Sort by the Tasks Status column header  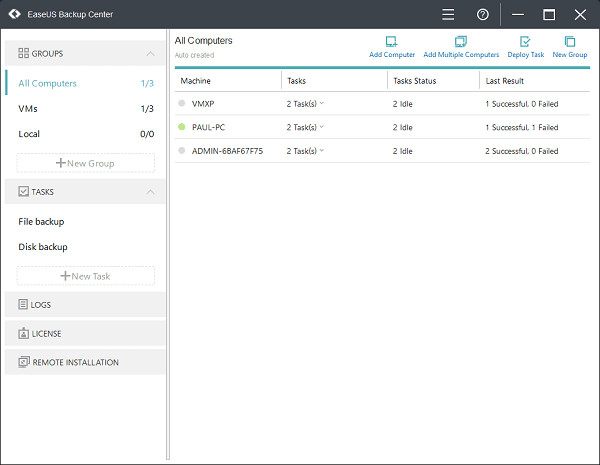point(415,81)
